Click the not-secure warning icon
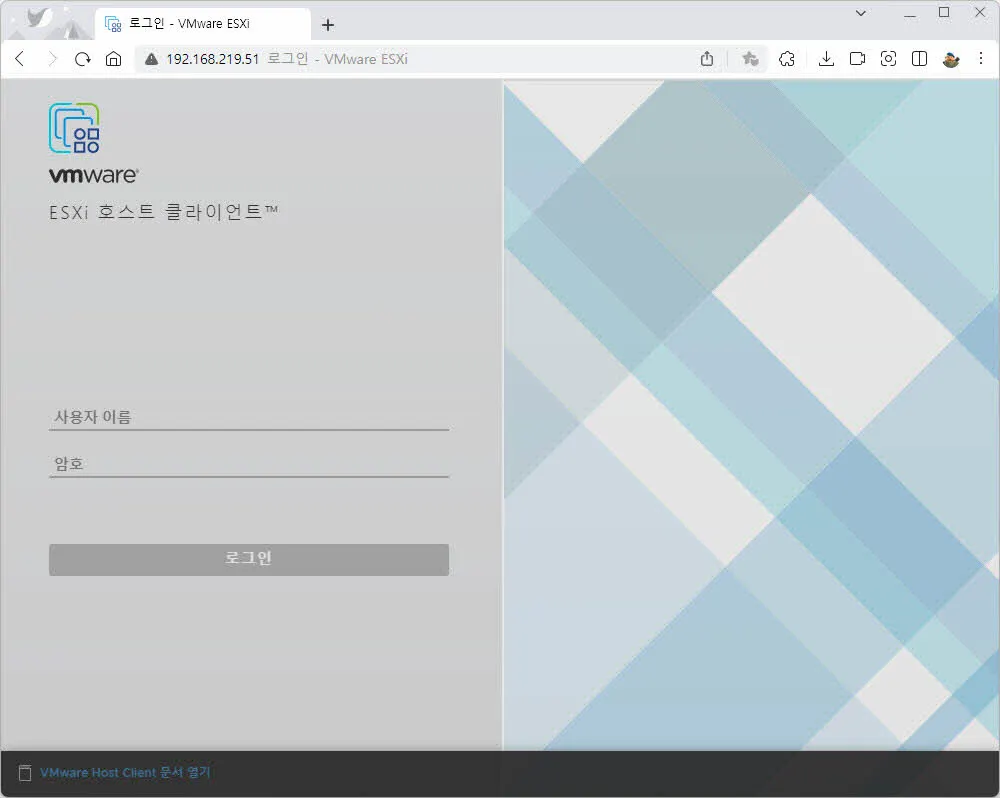The width and height of the screenshot is (1000, 798). click(151, 59)
